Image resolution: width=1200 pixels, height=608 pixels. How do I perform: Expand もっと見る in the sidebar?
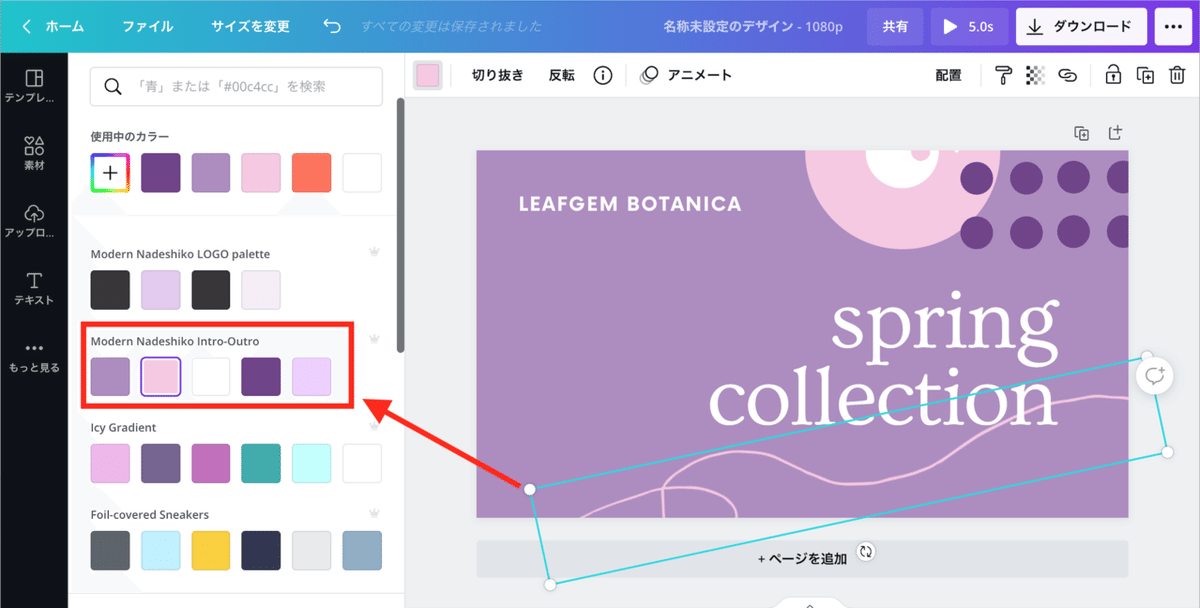pyautogui.click(x=34, y=357)
